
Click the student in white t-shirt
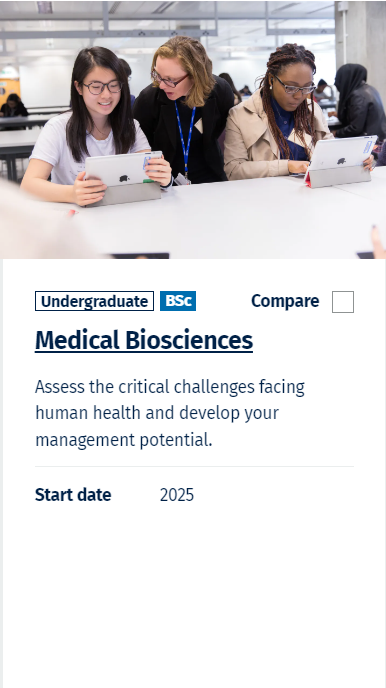pos(94,127)
